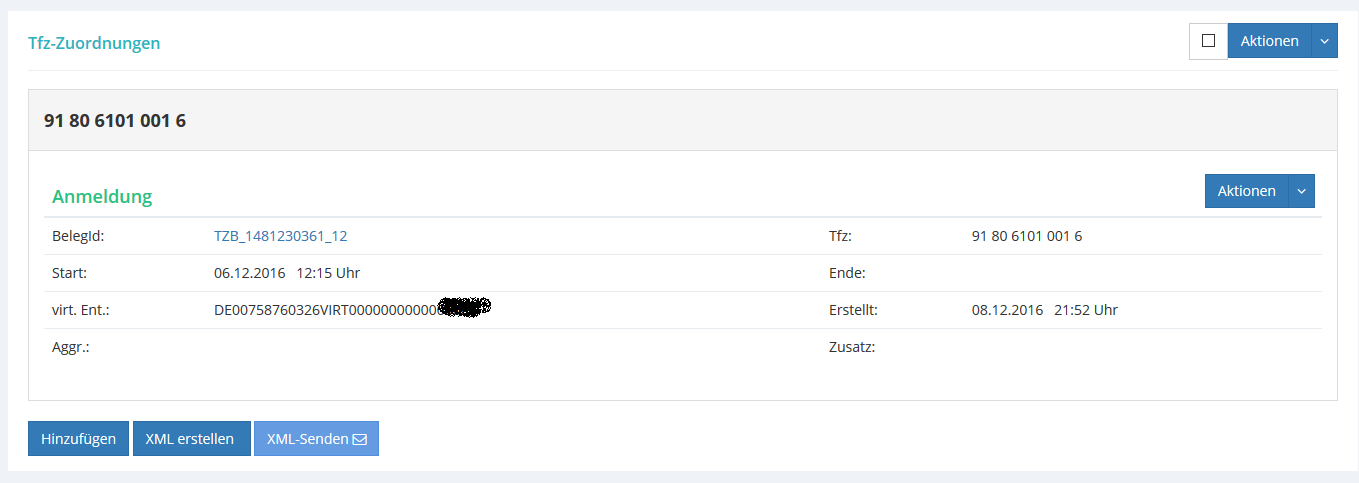The height and width of the screenshot is (483, 1359).
Task: Tick the checkbox beside the top Aktionen button
Action: [x=1208, y=41]
